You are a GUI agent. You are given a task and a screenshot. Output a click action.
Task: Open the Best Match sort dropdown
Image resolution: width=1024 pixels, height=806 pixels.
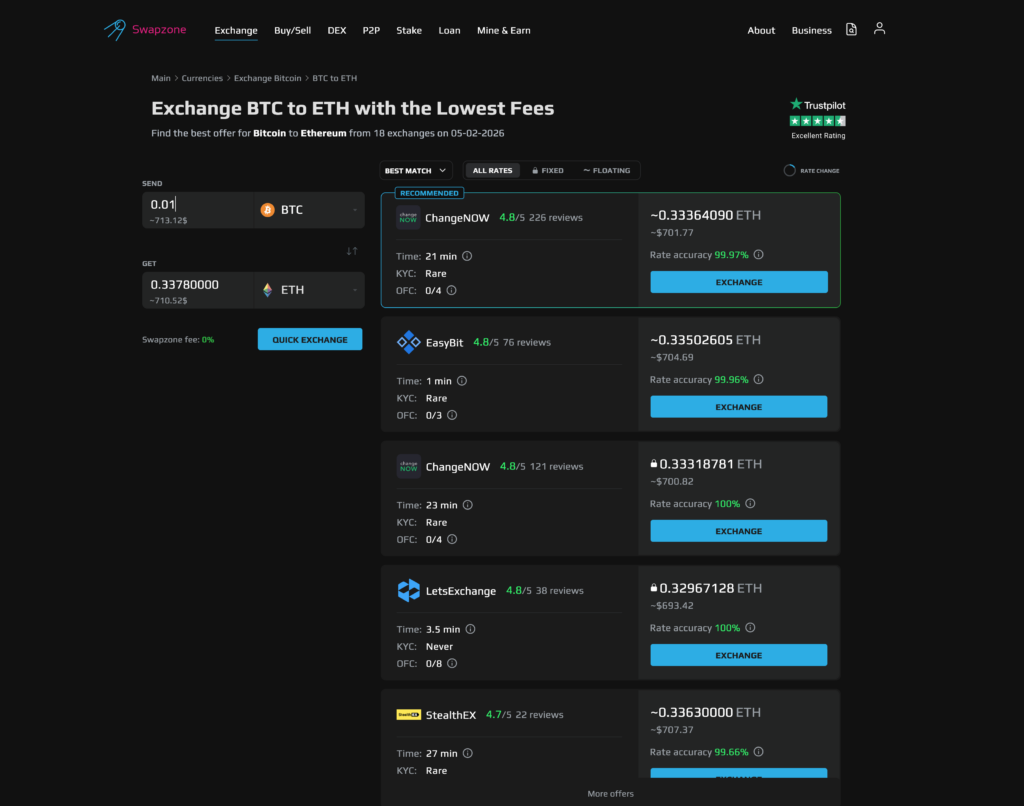pos(416,171)
